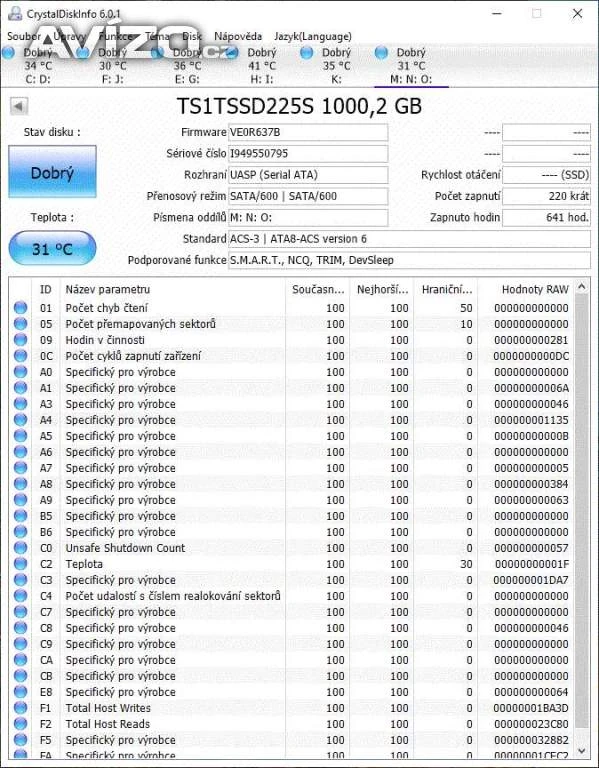Click the scrollbar up arrow in attribute list
This screenshot has height=768, width=599.
[x=582, y=287]
